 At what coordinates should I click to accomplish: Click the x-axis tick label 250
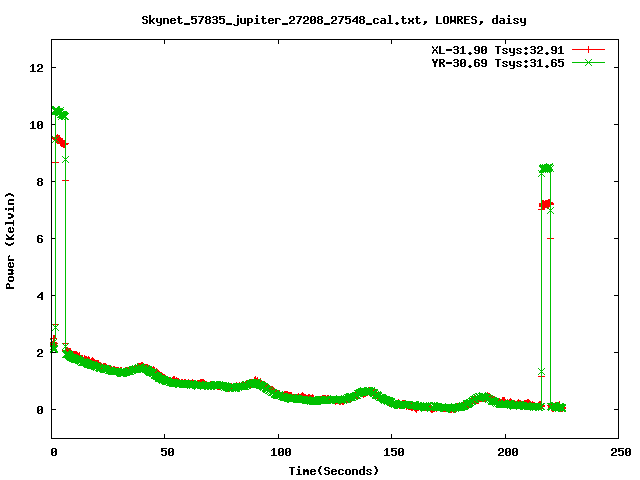pos(620,452)
